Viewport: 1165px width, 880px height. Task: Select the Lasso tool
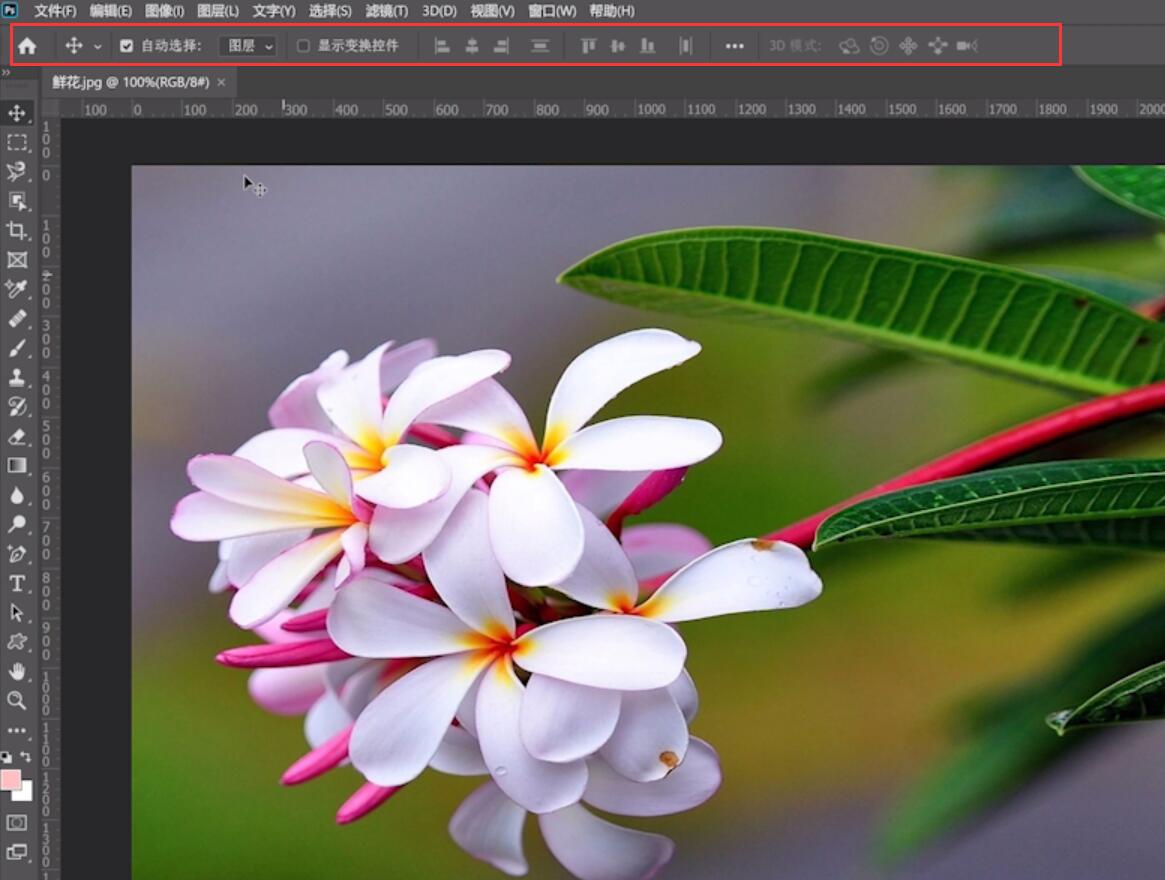16,172
